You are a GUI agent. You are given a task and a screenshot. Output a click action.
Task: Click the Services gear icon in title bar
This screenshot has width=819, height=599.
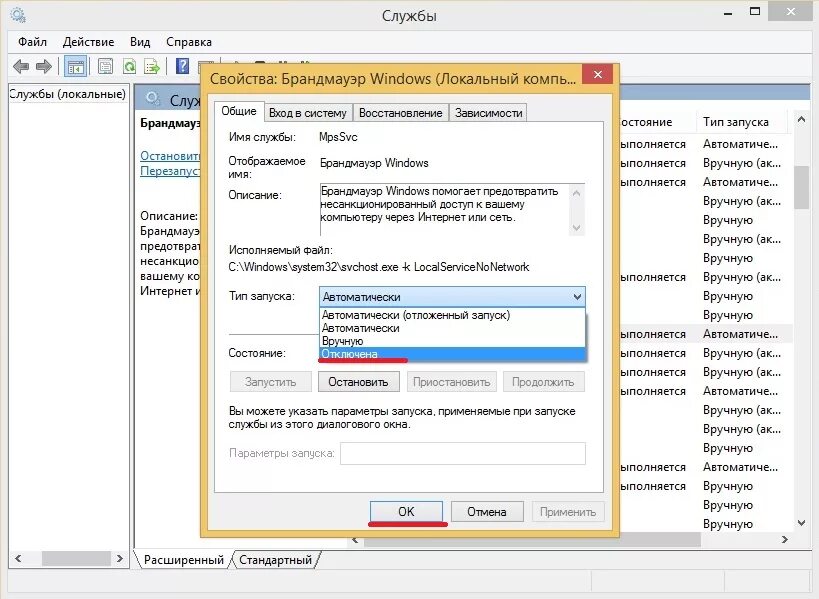pos(18,15)
